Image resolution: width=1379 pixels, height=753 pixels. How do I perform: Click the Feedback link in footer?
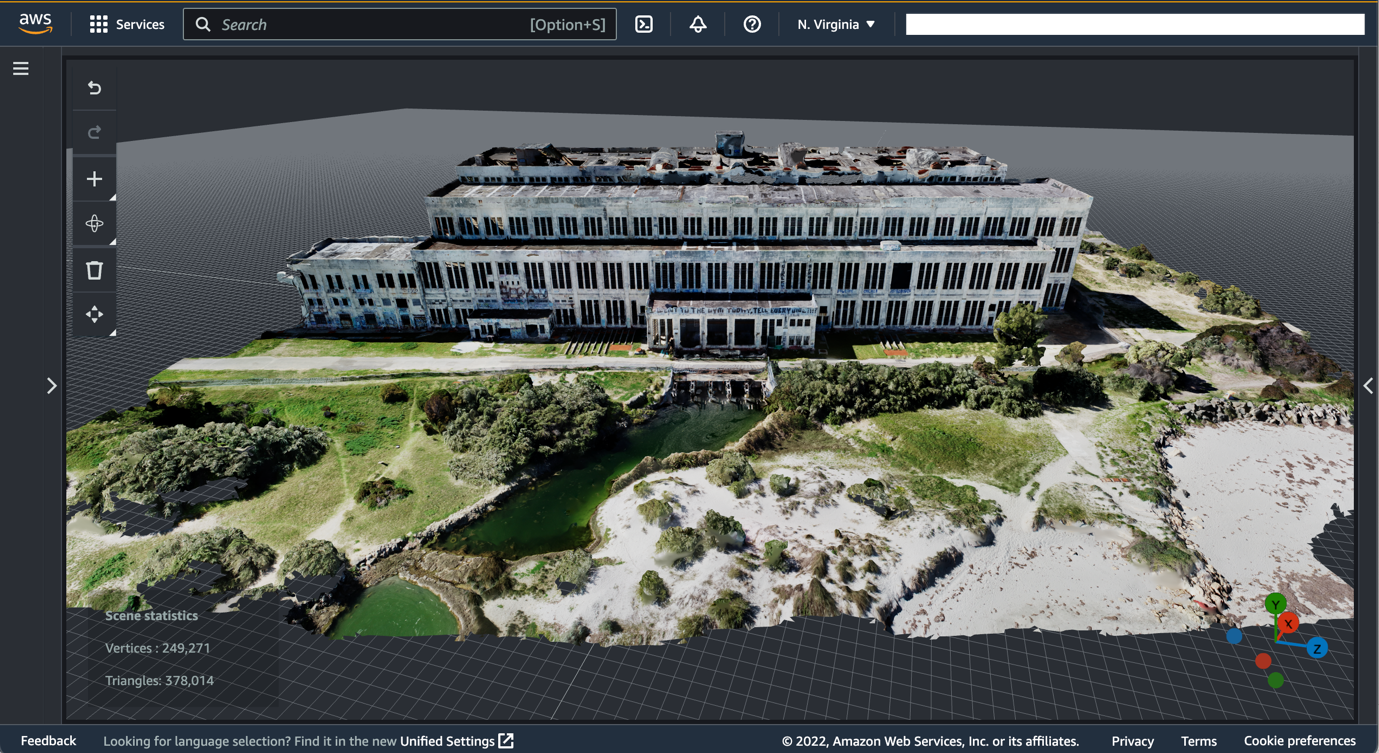pyautogui.click(x=48, y=741)
